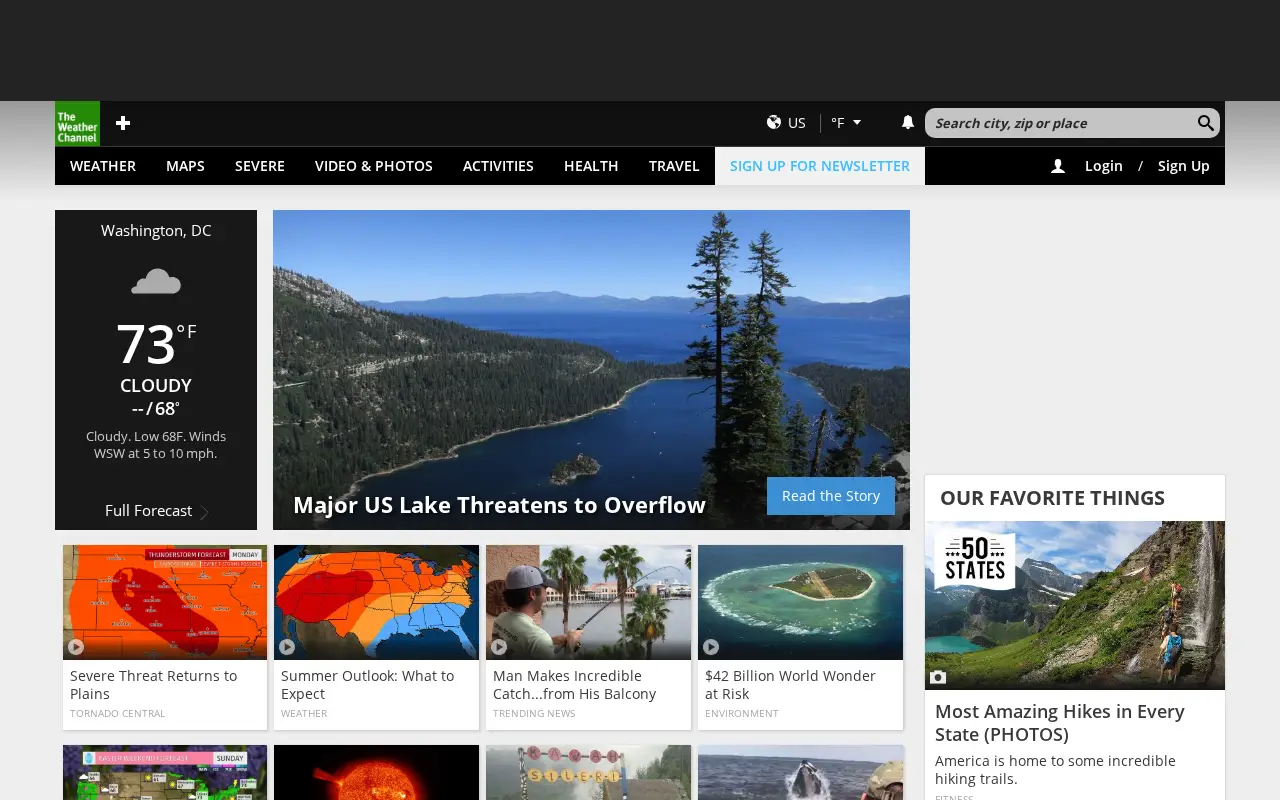Viewport: 1280px width, 800px height.
Task: Click Most Amazing Hikes in Every State headline
Action: pyautogui.click(x=1060, y=723)
